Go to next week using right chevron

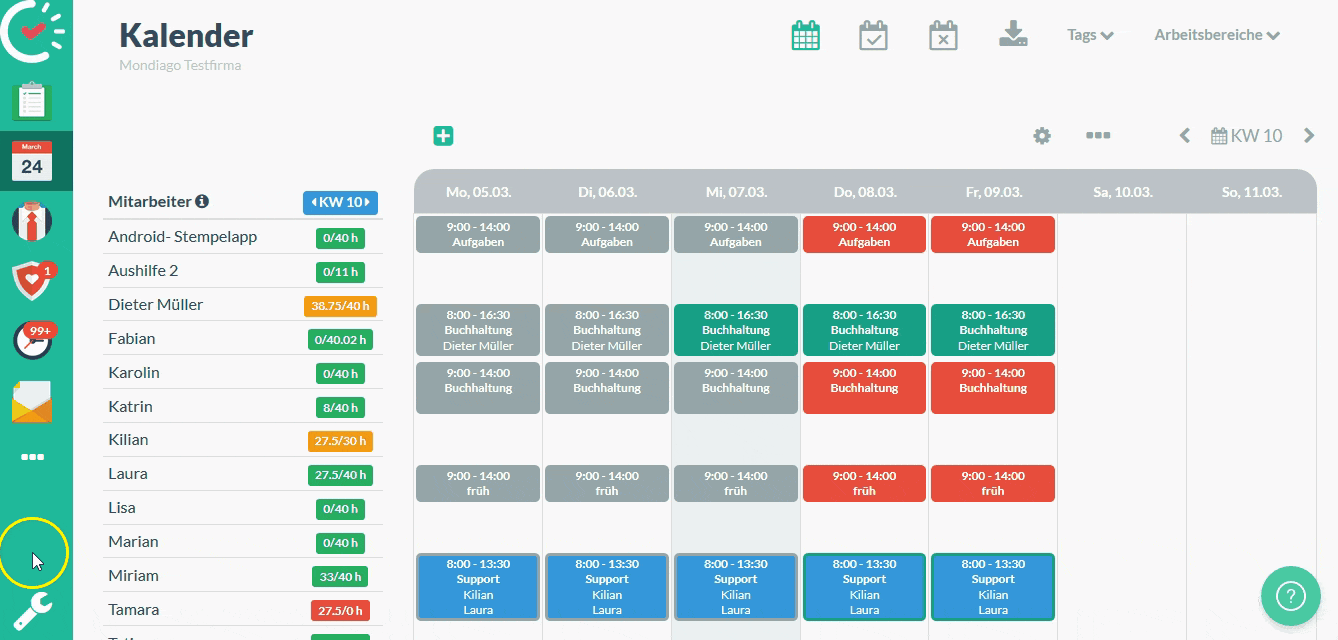(x=1308, y=136)
